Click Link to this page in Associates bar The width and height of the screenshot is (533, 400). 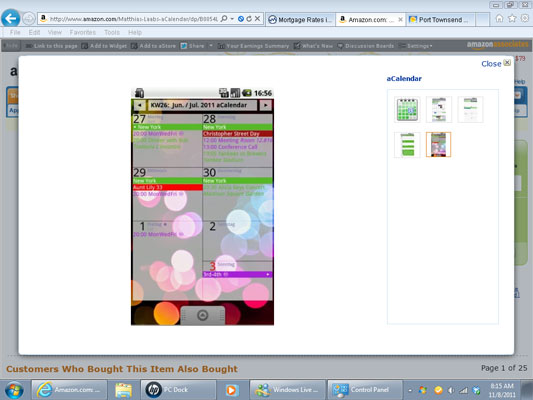52,46
